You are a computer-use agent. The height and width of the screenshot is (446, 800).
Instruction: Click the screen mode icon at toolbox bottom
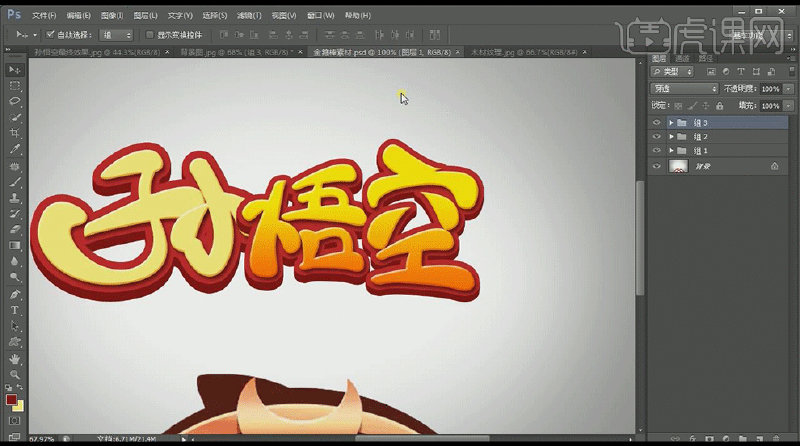[14, 436]
